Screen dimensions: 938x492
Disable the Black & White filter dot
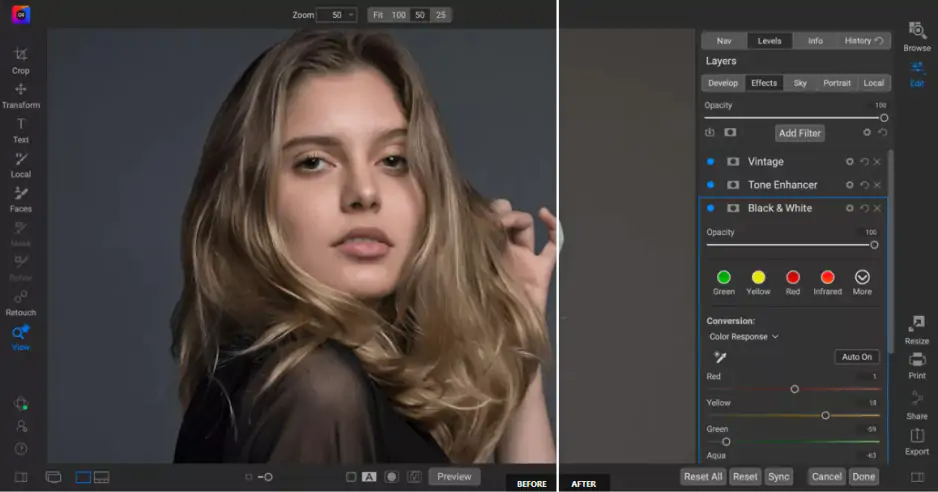point(711,208)
